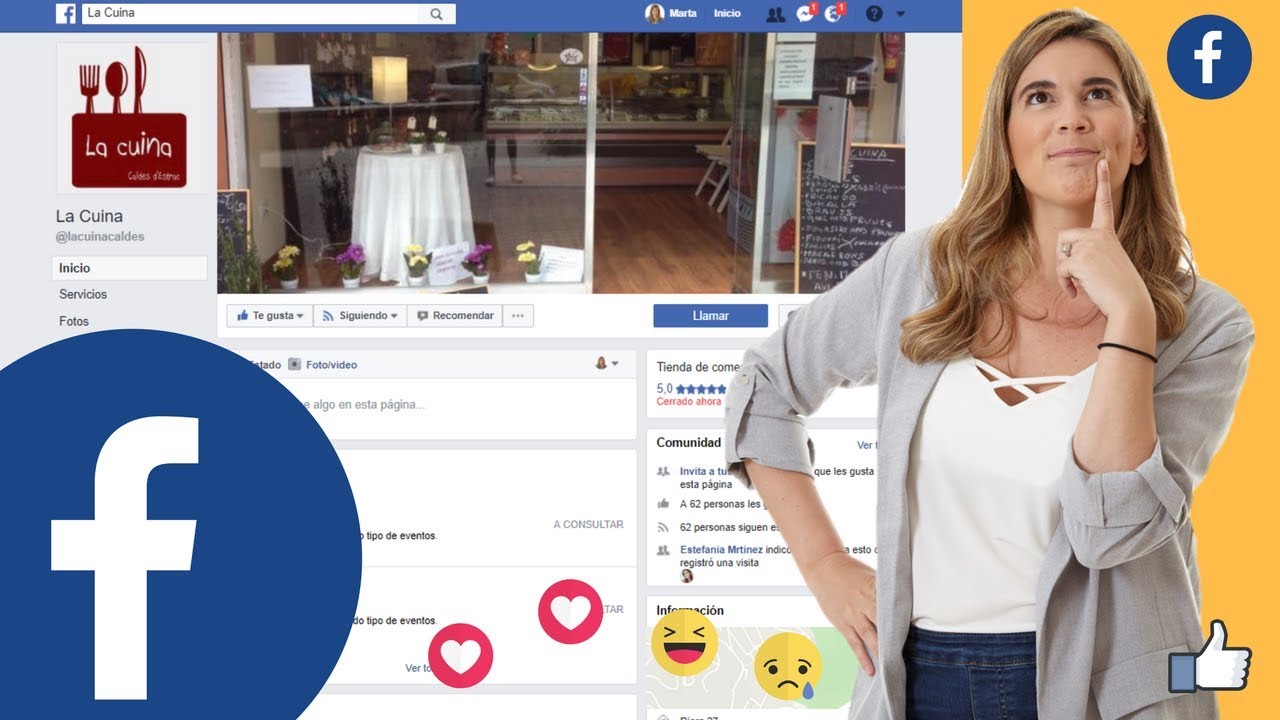Screen dimensions: 1280x720
Task: Click the blue Llamar button
Action: (x=711, y=316)
